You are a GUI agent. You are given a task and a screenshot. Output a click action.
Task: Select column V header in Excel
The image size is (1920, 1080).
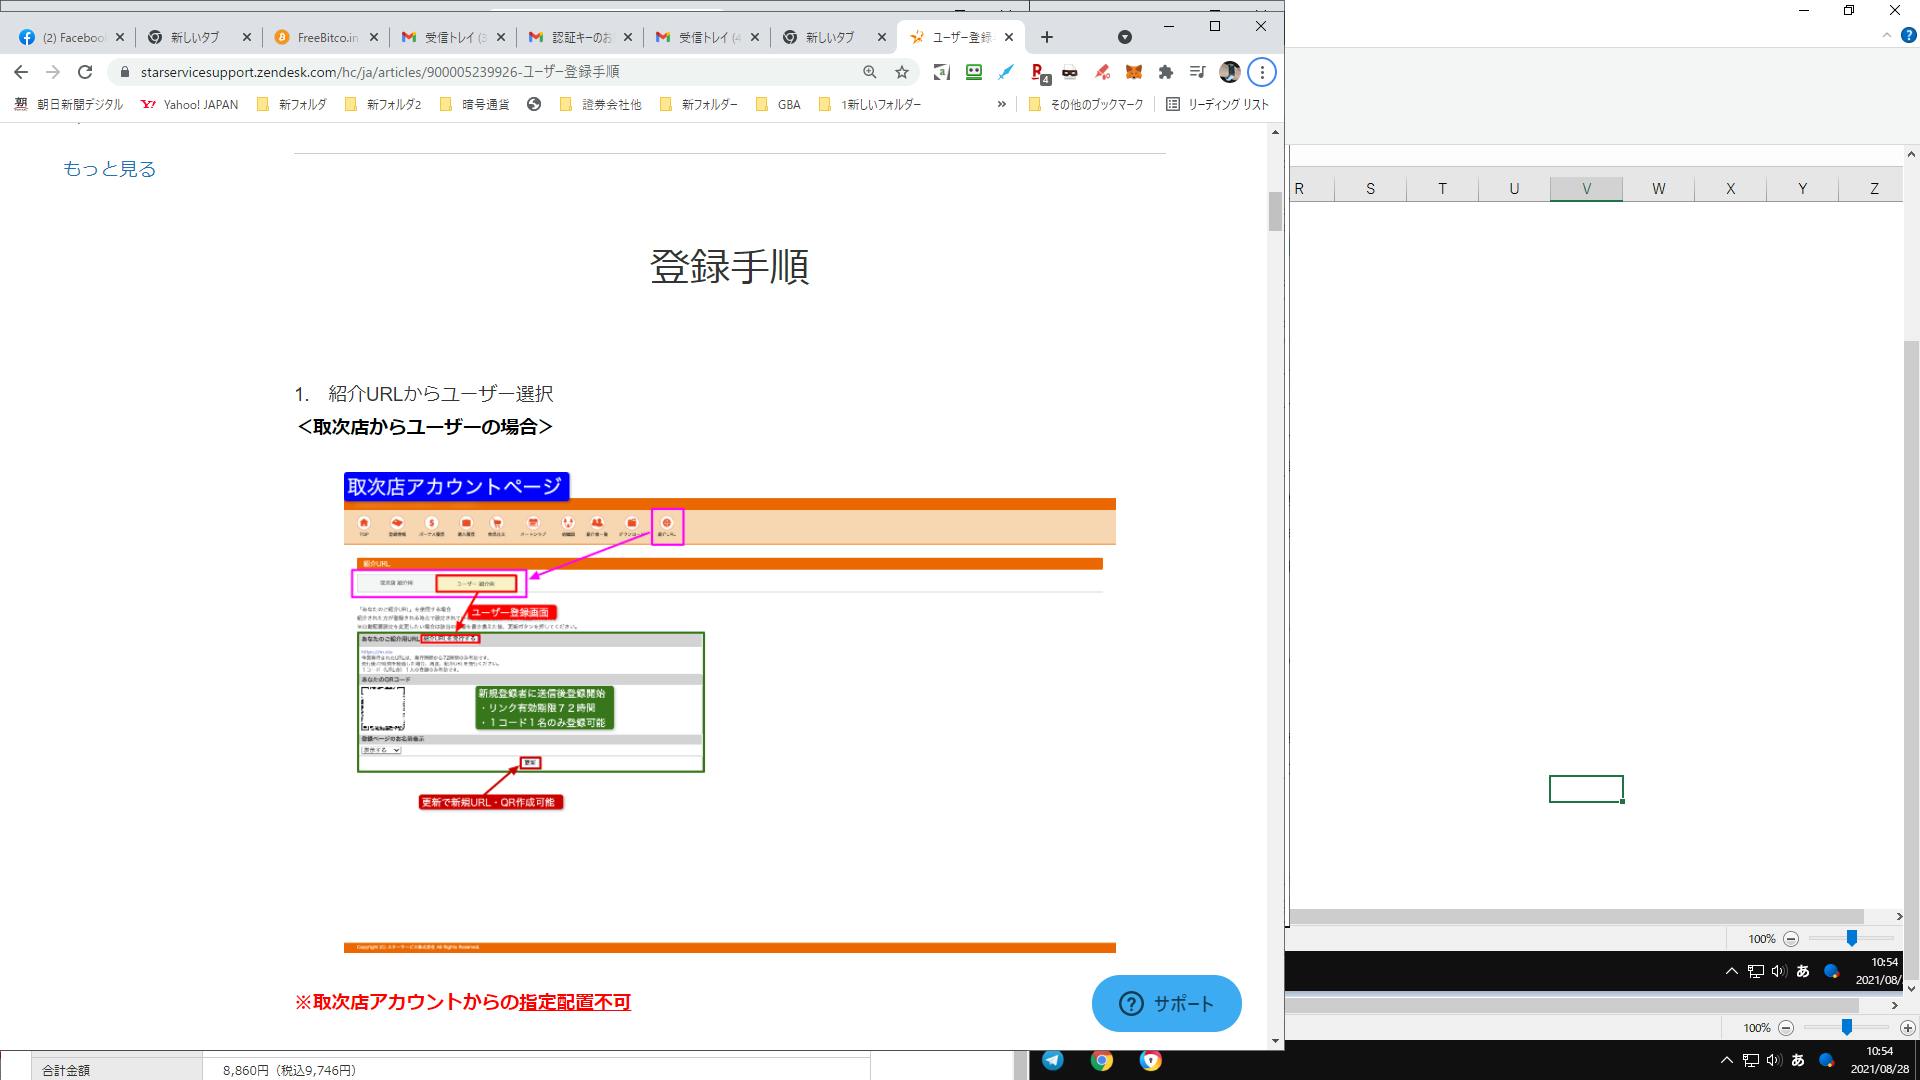1586,189
